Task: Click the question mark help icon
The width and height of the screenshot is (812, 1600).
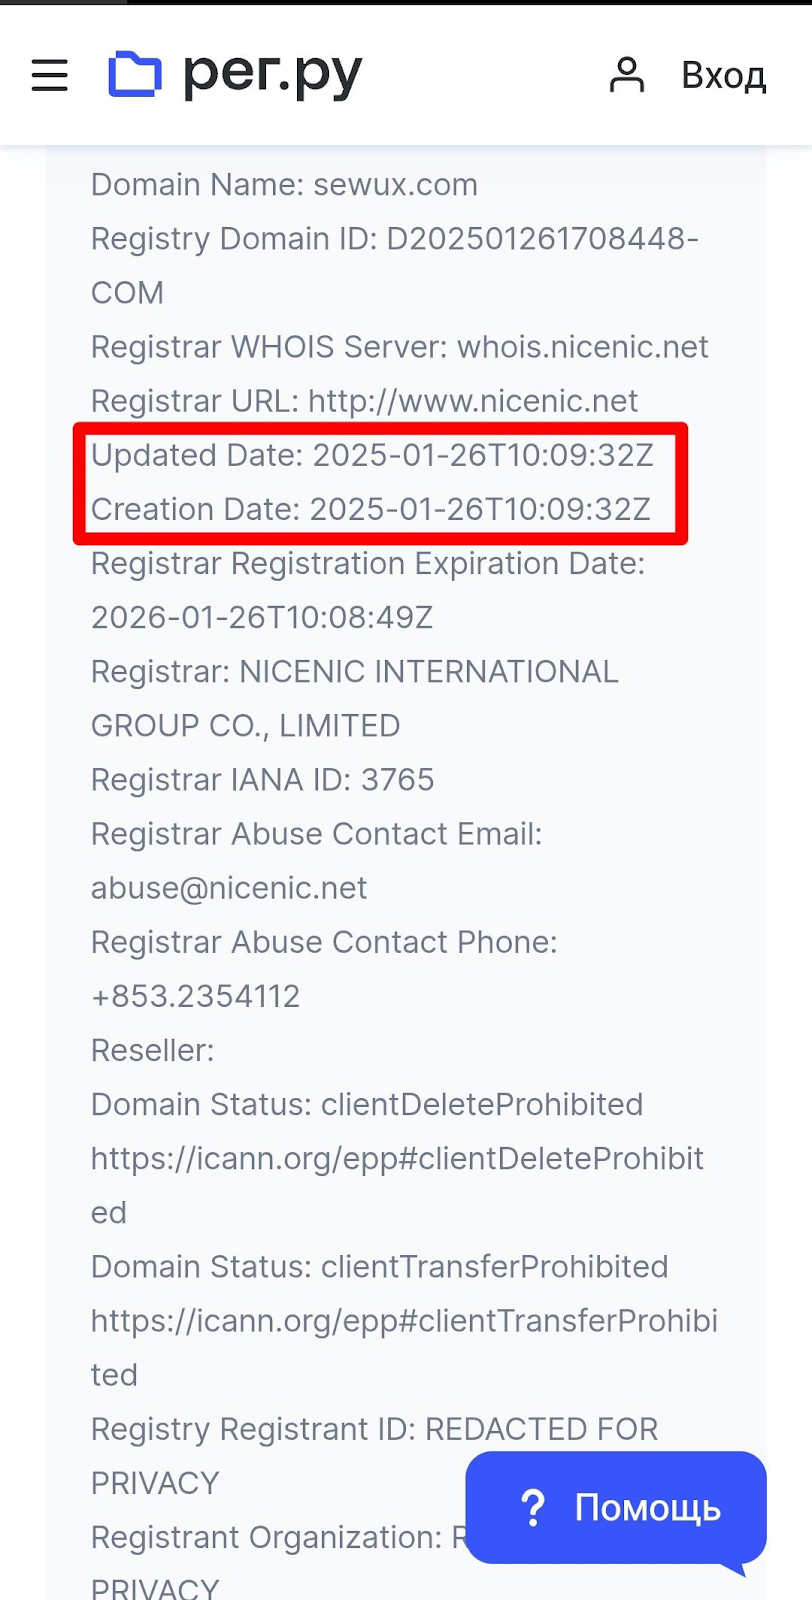Action: [x=533, y=1507]
